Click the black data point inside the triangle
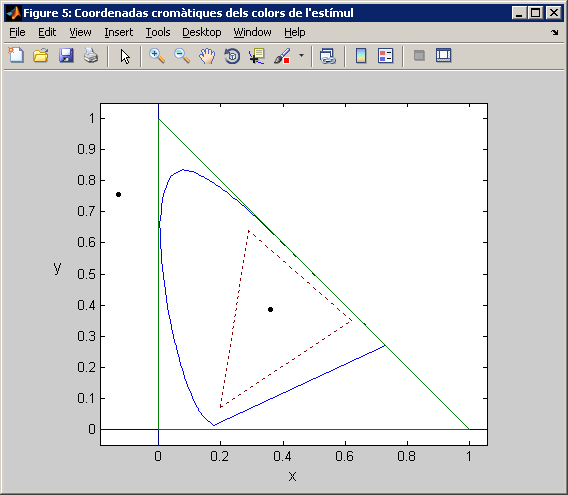This screenshot has width=568, height=495. click(x=270, y=309)
